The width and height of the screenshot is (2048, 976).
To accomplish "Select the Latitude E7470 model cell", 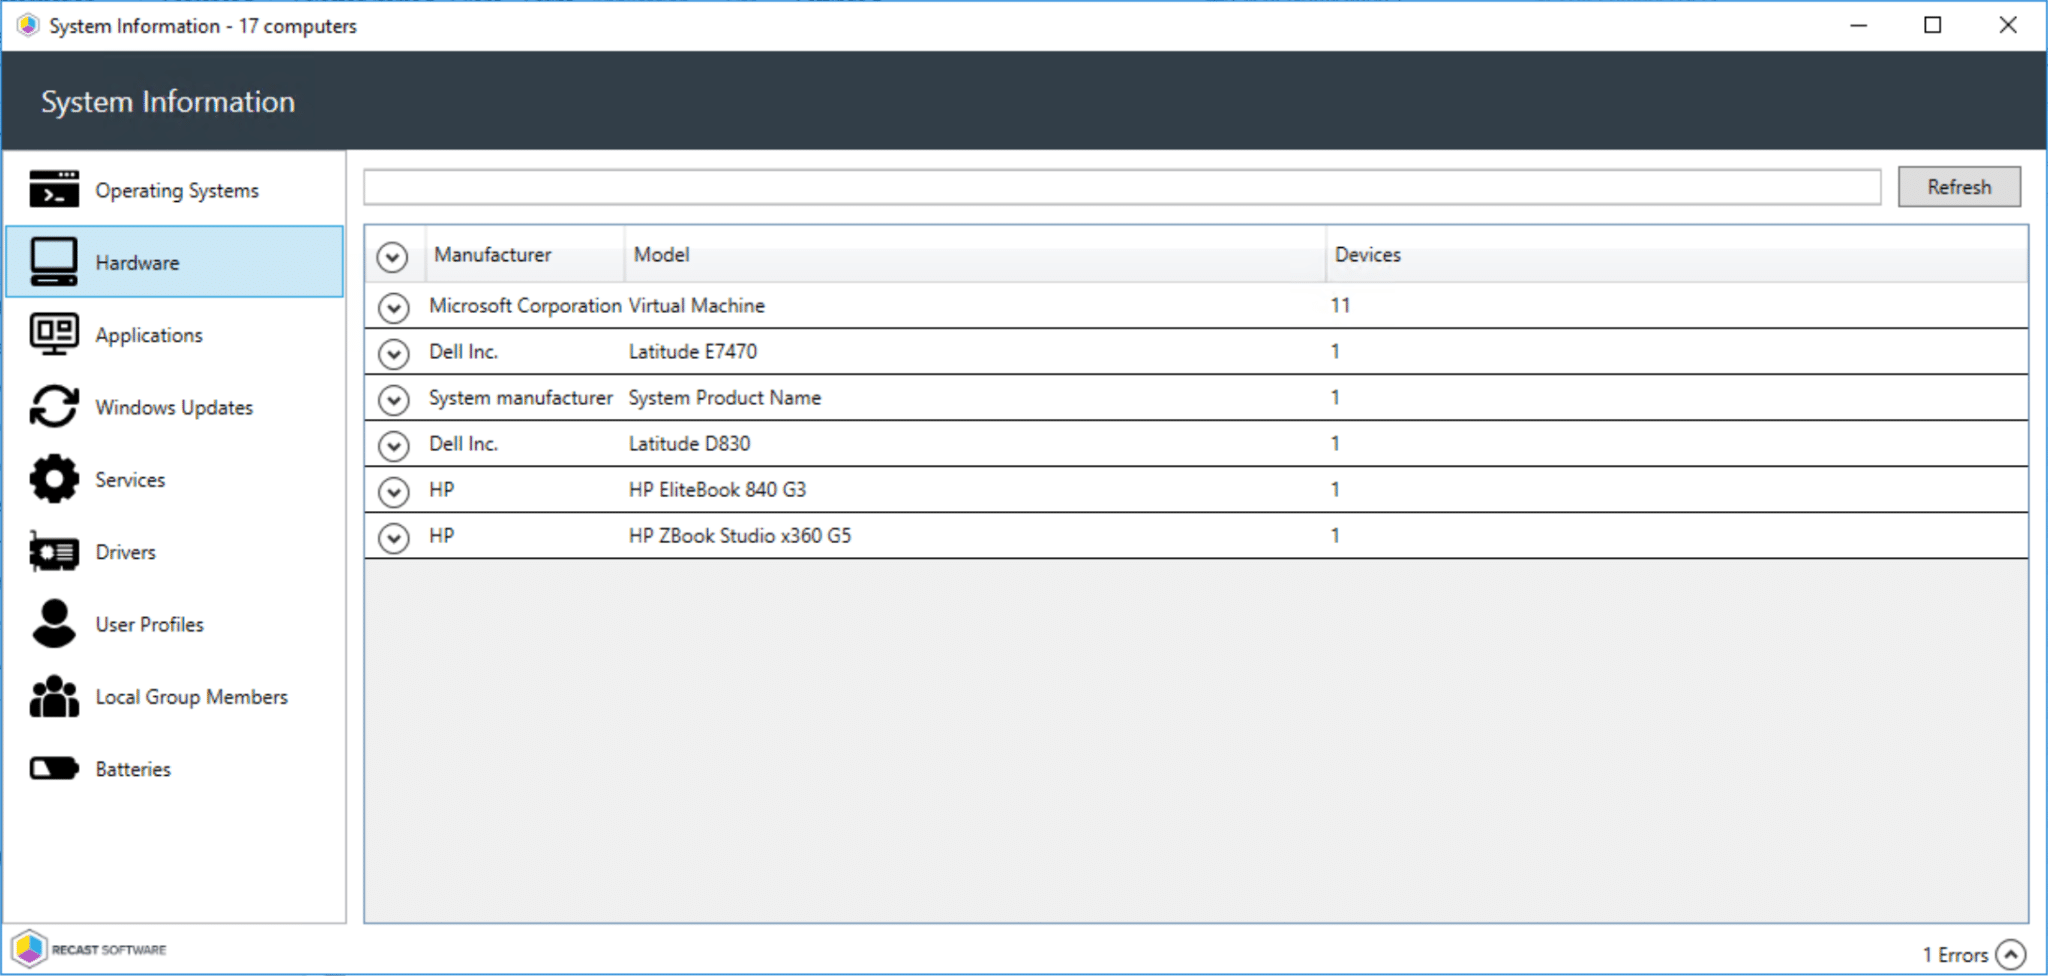I will [692, 352].
